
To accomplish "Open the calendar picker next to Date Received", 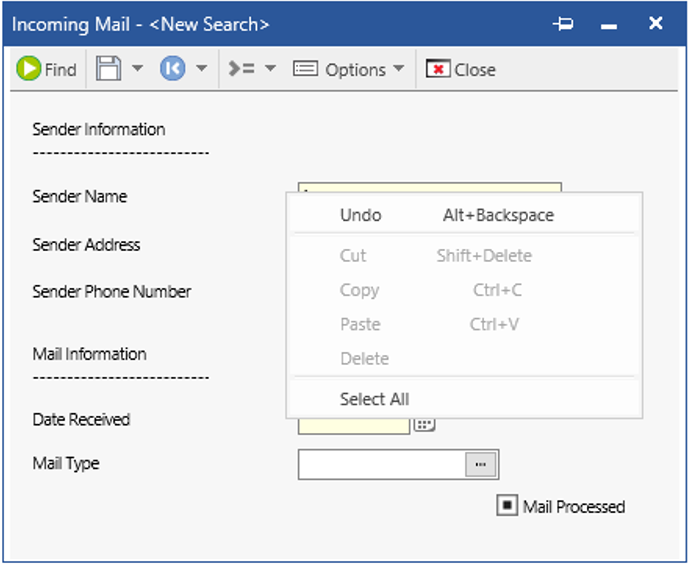I will (424, 425).
